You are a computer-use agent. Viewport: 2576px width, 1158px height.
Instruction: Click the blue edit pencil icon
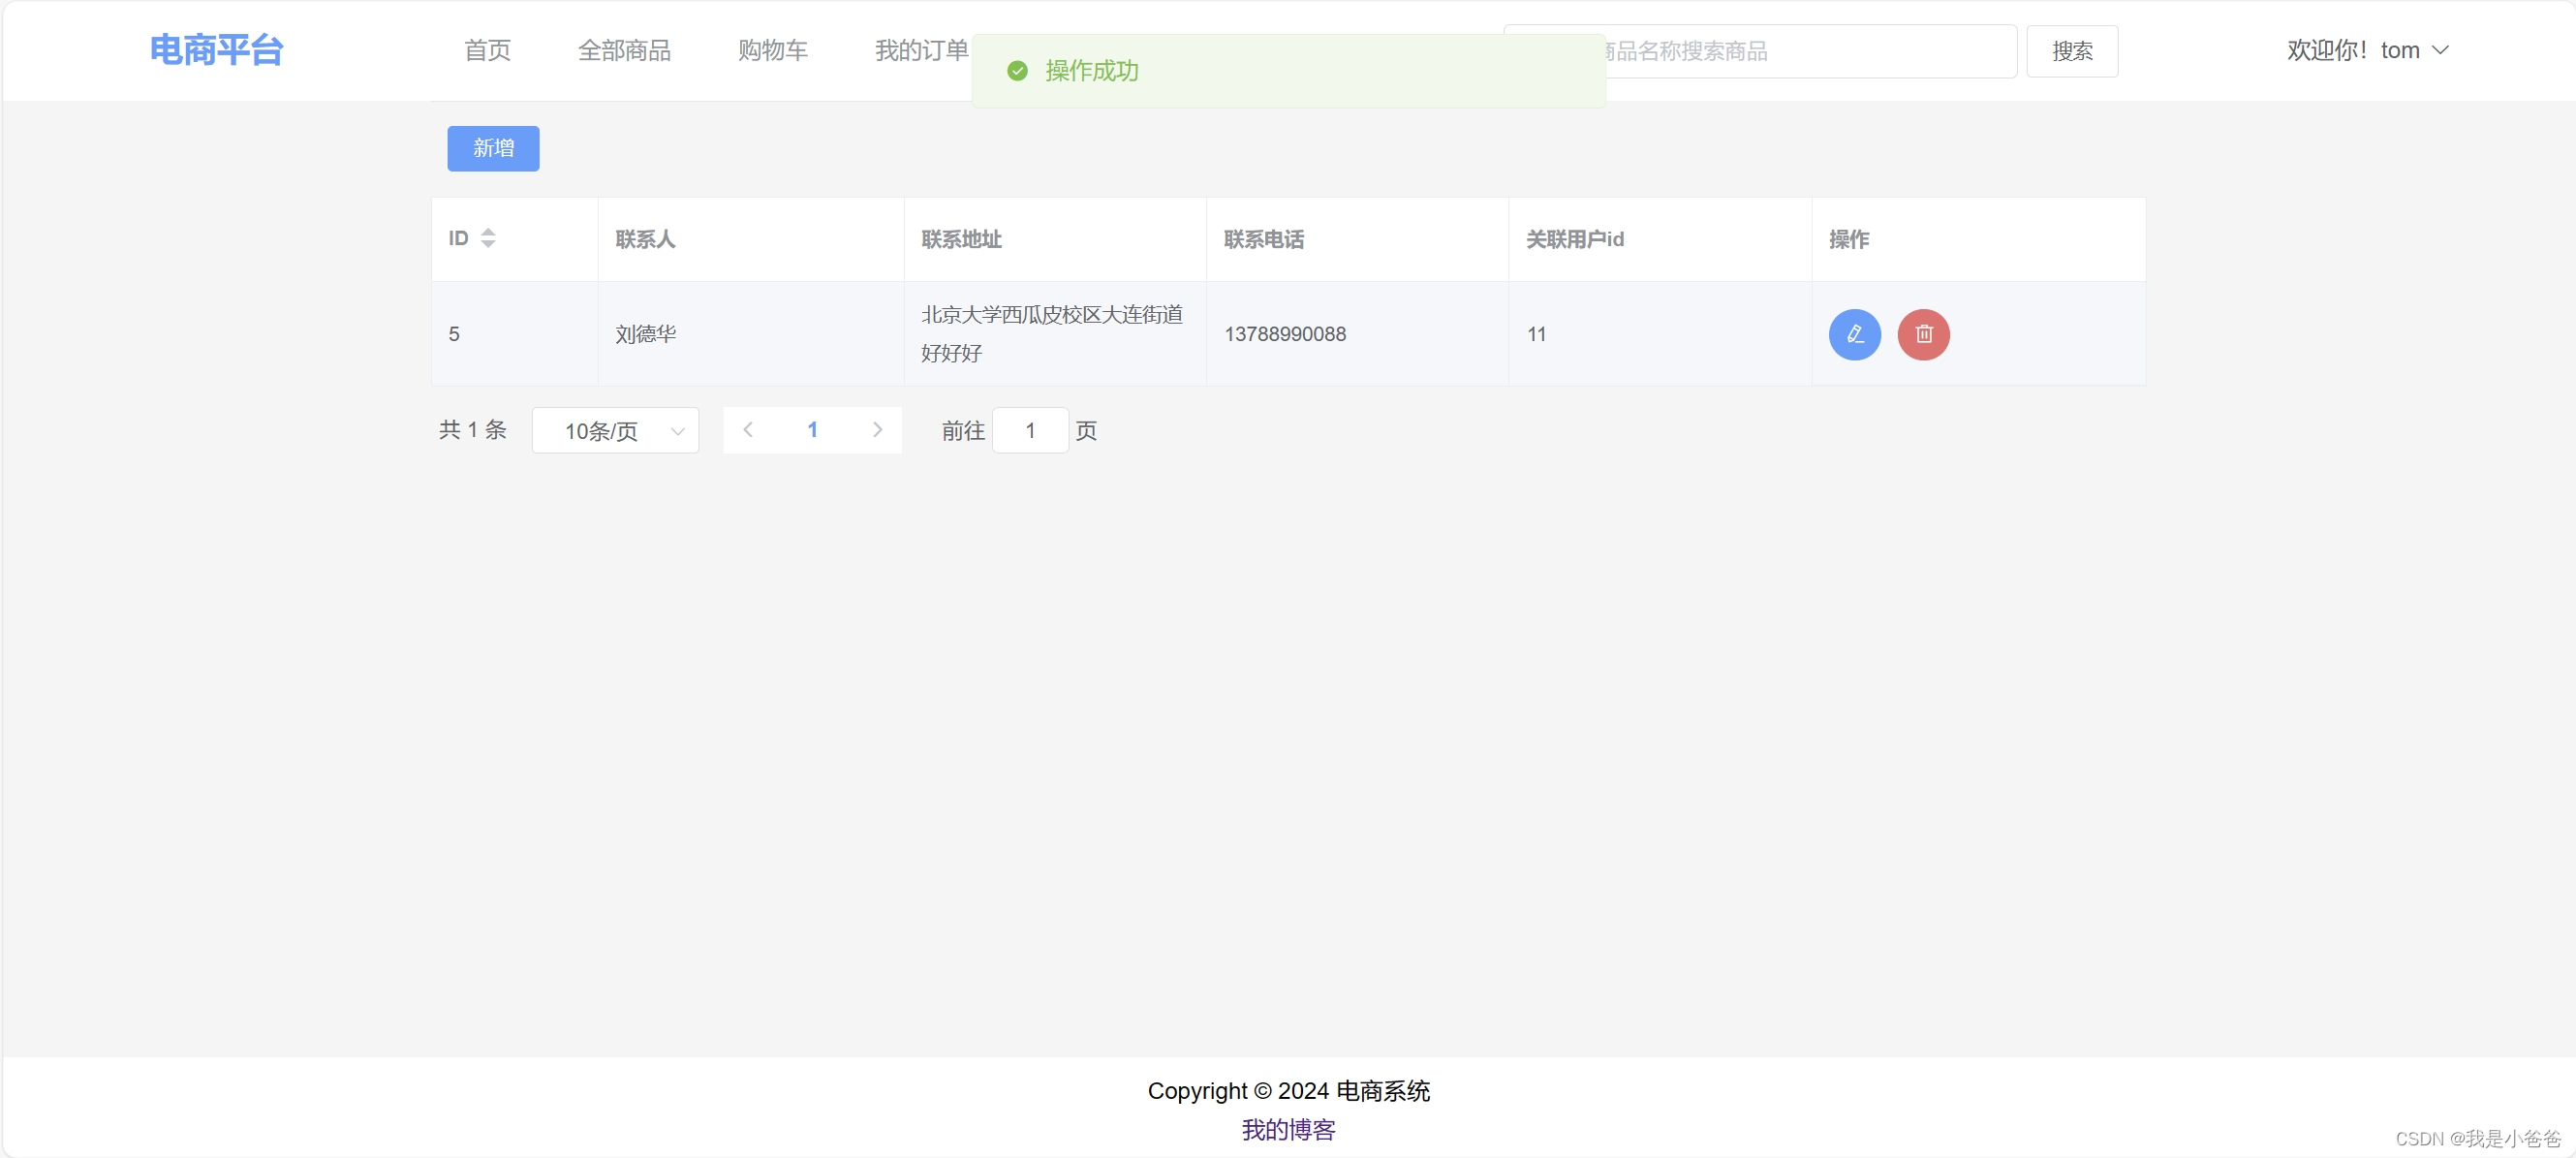click(1854, 334)
